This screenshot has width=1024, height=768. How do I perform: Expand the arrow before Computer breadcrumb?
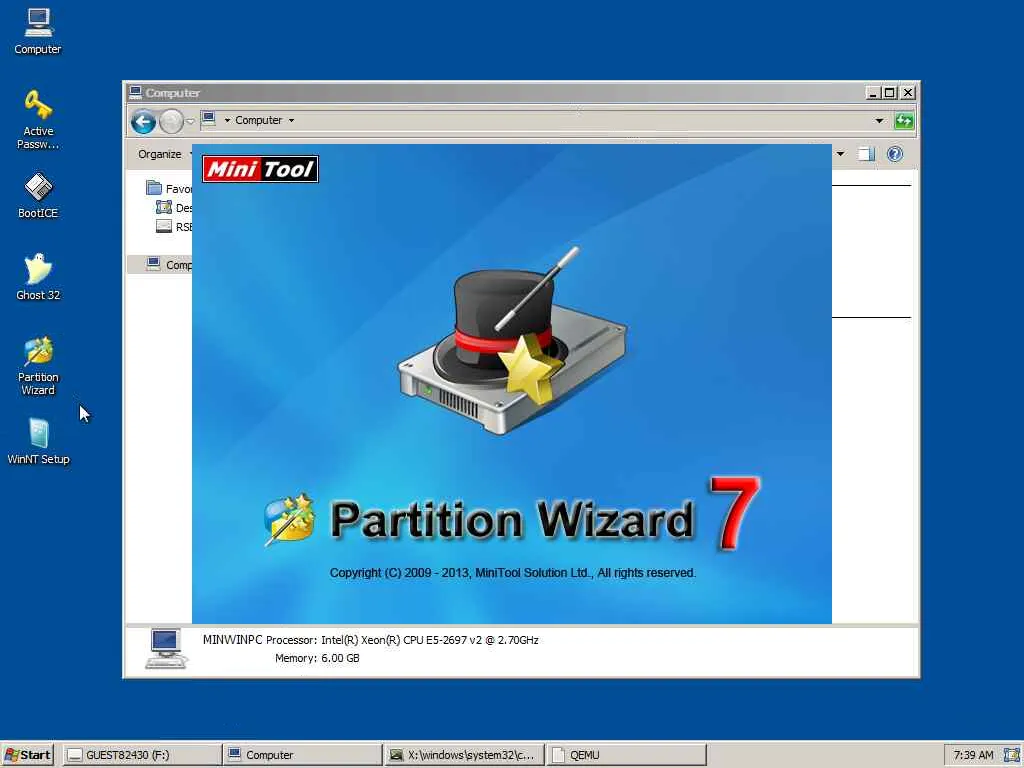click(x=227, y=120)
